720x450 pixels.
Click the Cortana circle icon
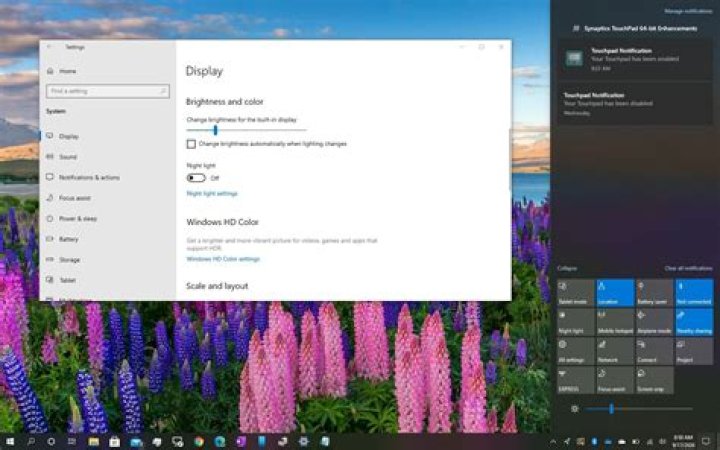(x=51, y=441)
